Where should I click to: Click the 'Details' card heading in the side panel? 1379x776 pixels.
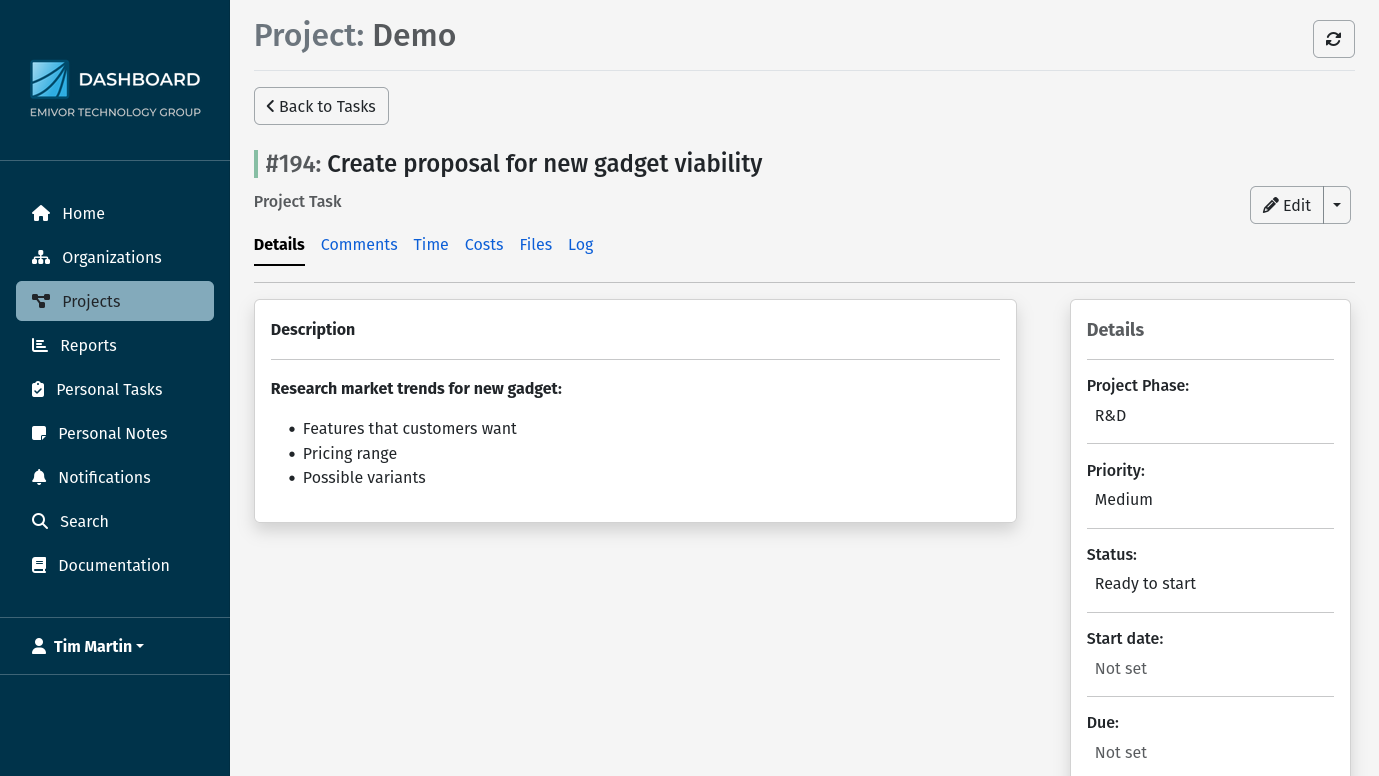point(1115,329)
